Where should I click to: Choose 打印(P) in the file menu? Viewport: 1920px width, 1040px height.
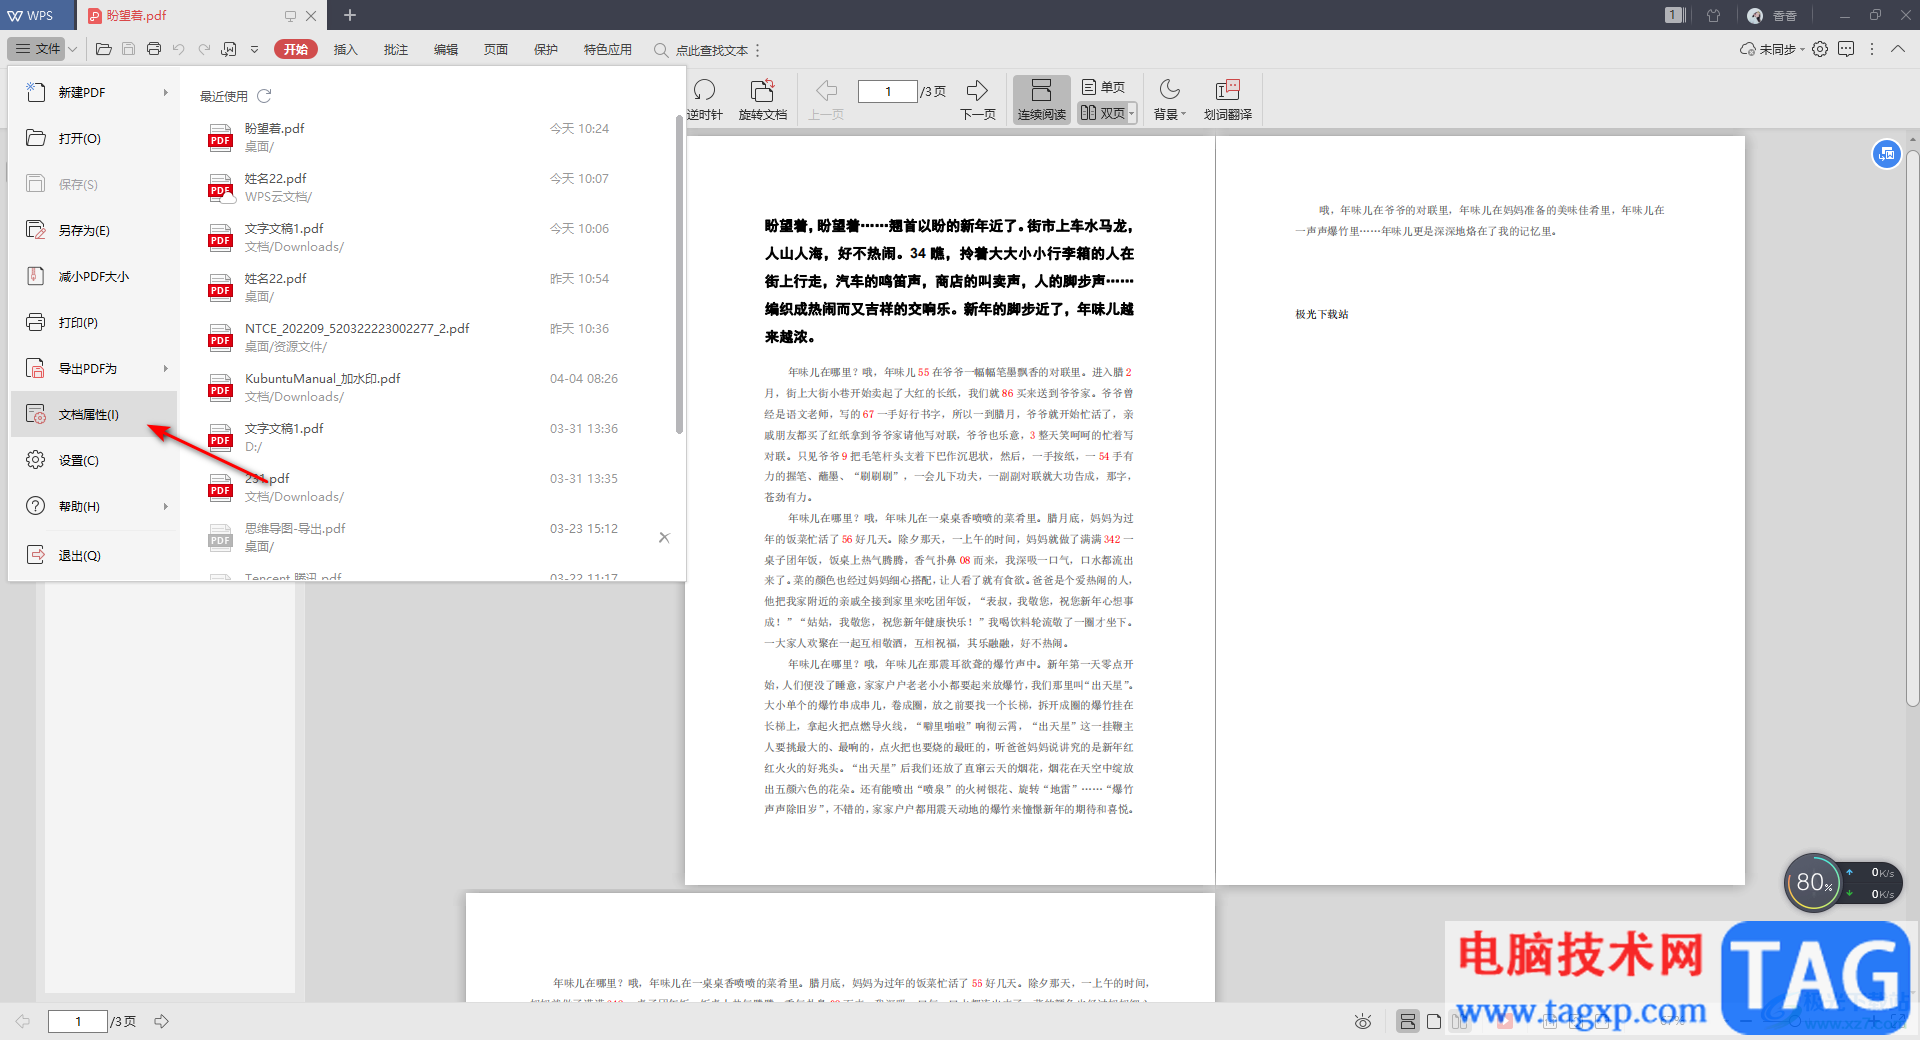(x=95, y=322)
